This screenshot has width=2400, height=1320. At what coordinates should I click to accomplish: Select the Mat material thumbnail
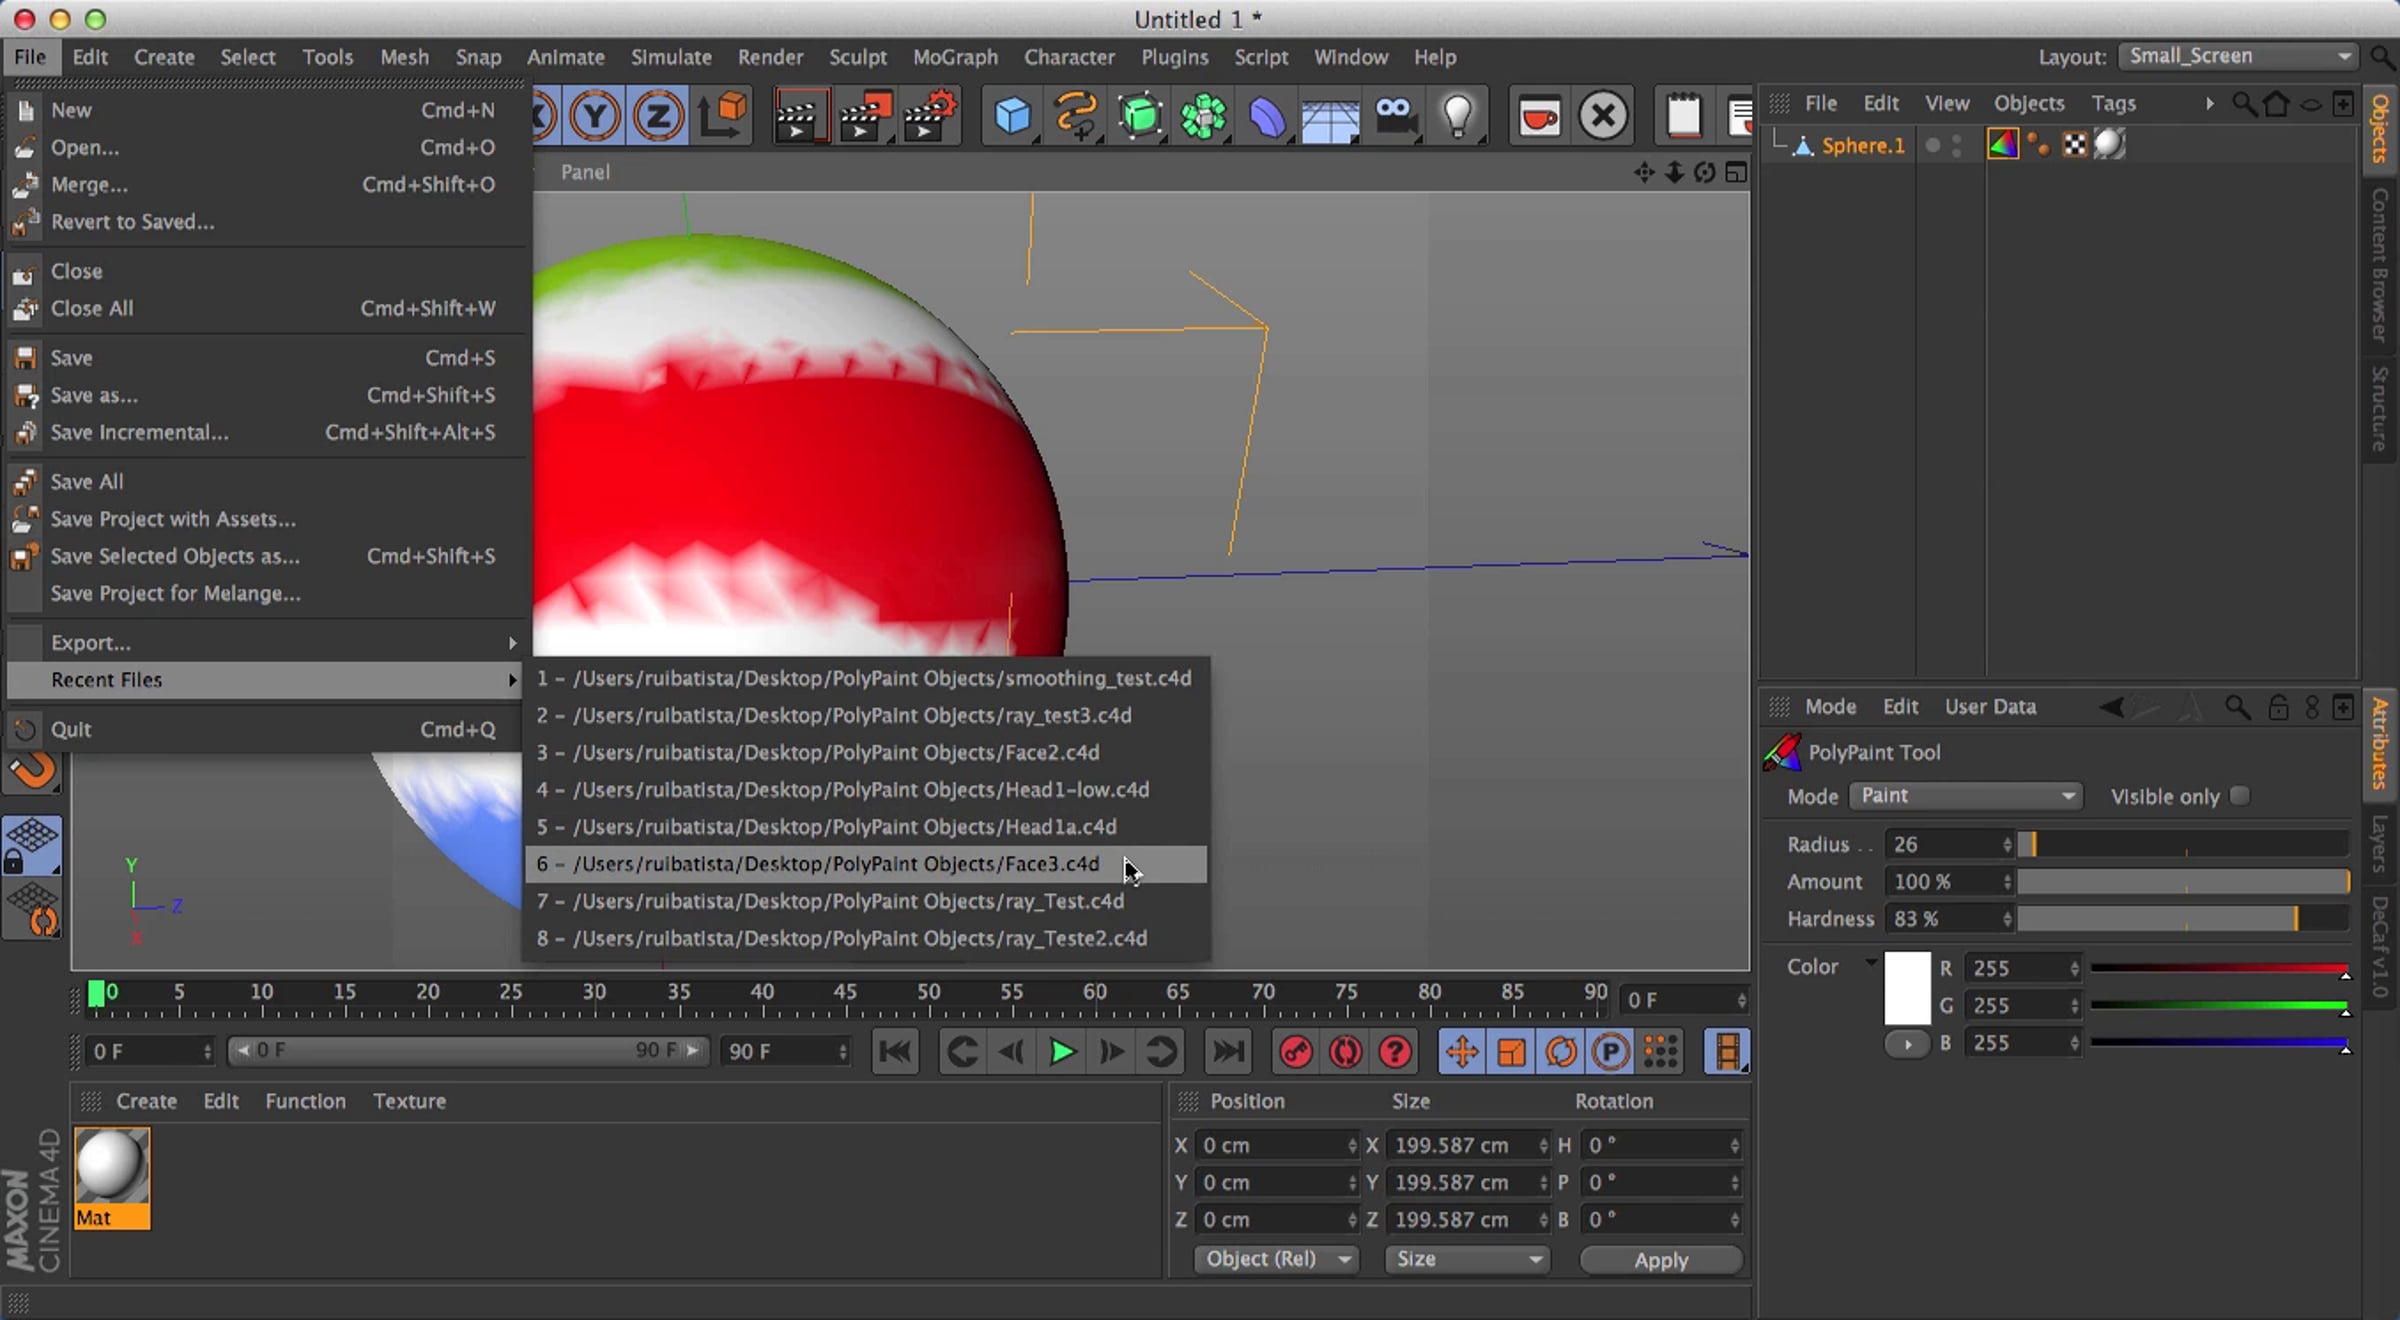click(111, 1178)
